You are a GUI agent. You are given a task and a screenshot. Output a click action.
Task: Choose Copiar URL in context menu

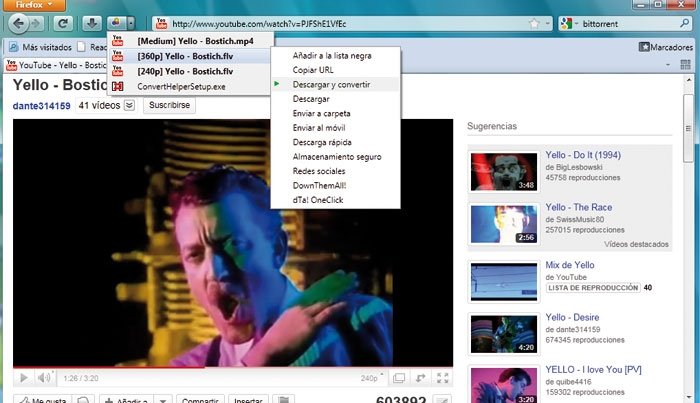[335, 70]
